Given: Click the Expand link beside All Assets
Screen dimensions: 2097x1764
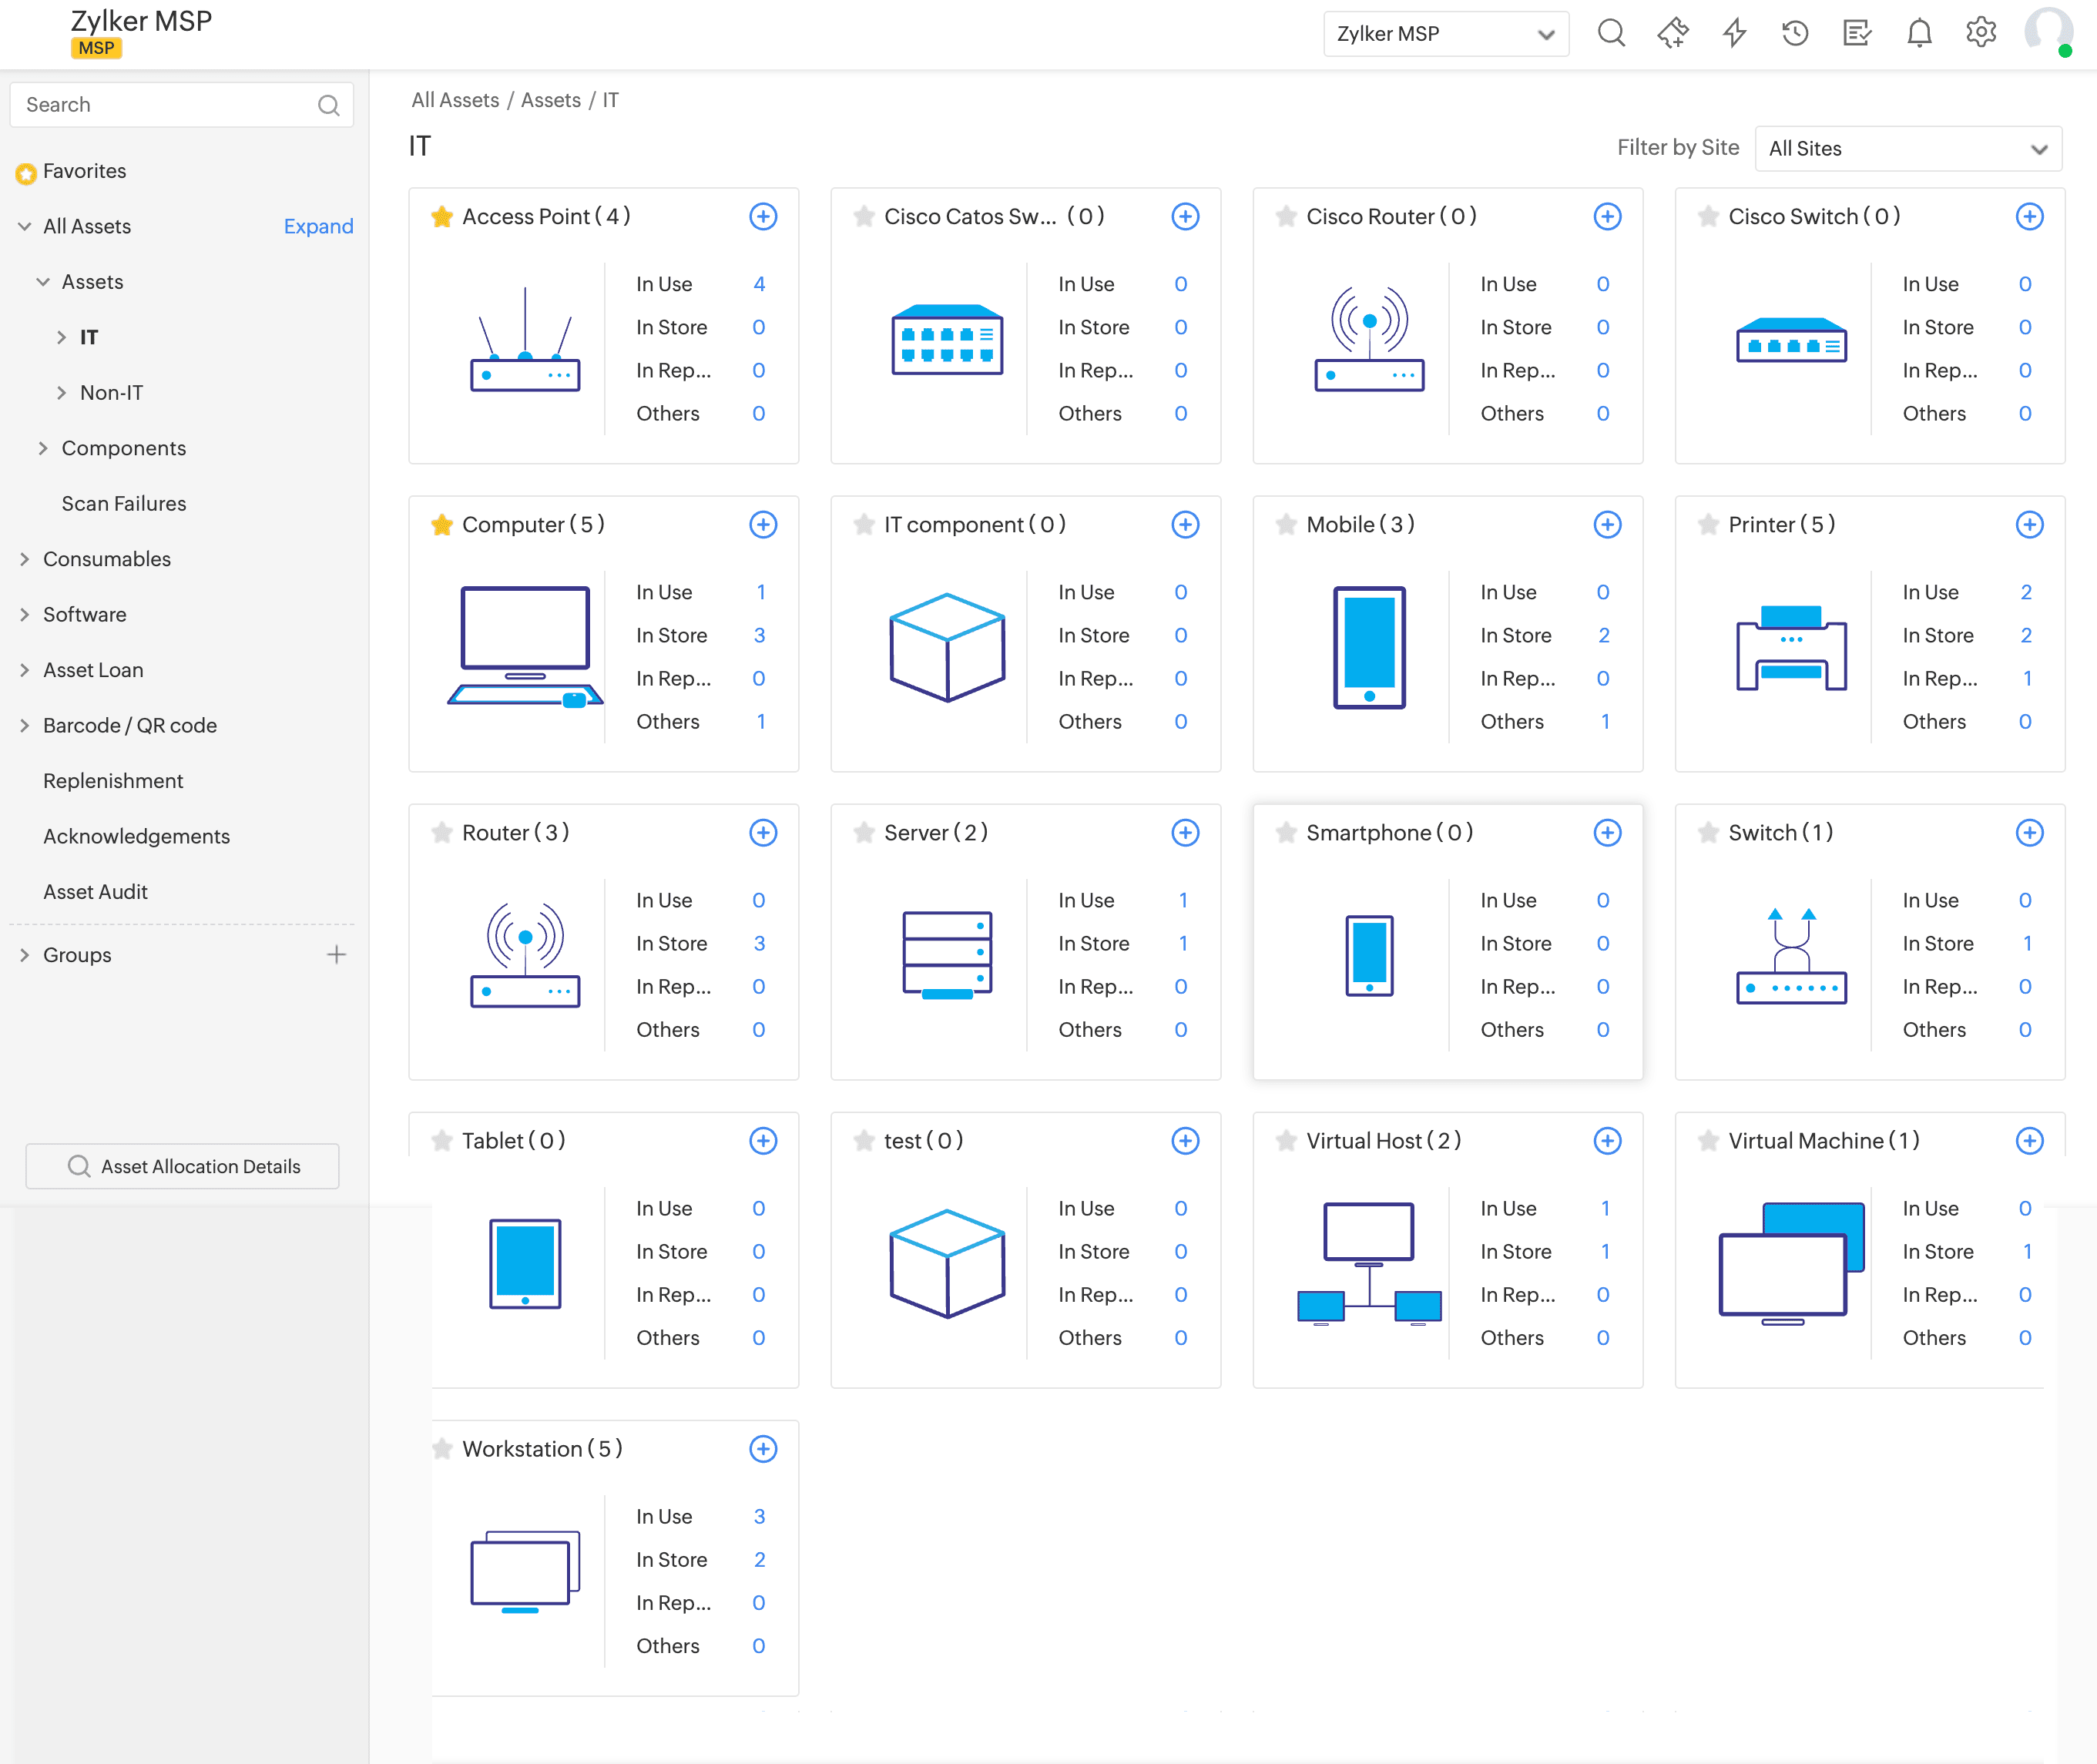Looking at the screenshot, I should pyautogui.click(x=318, y=226).
